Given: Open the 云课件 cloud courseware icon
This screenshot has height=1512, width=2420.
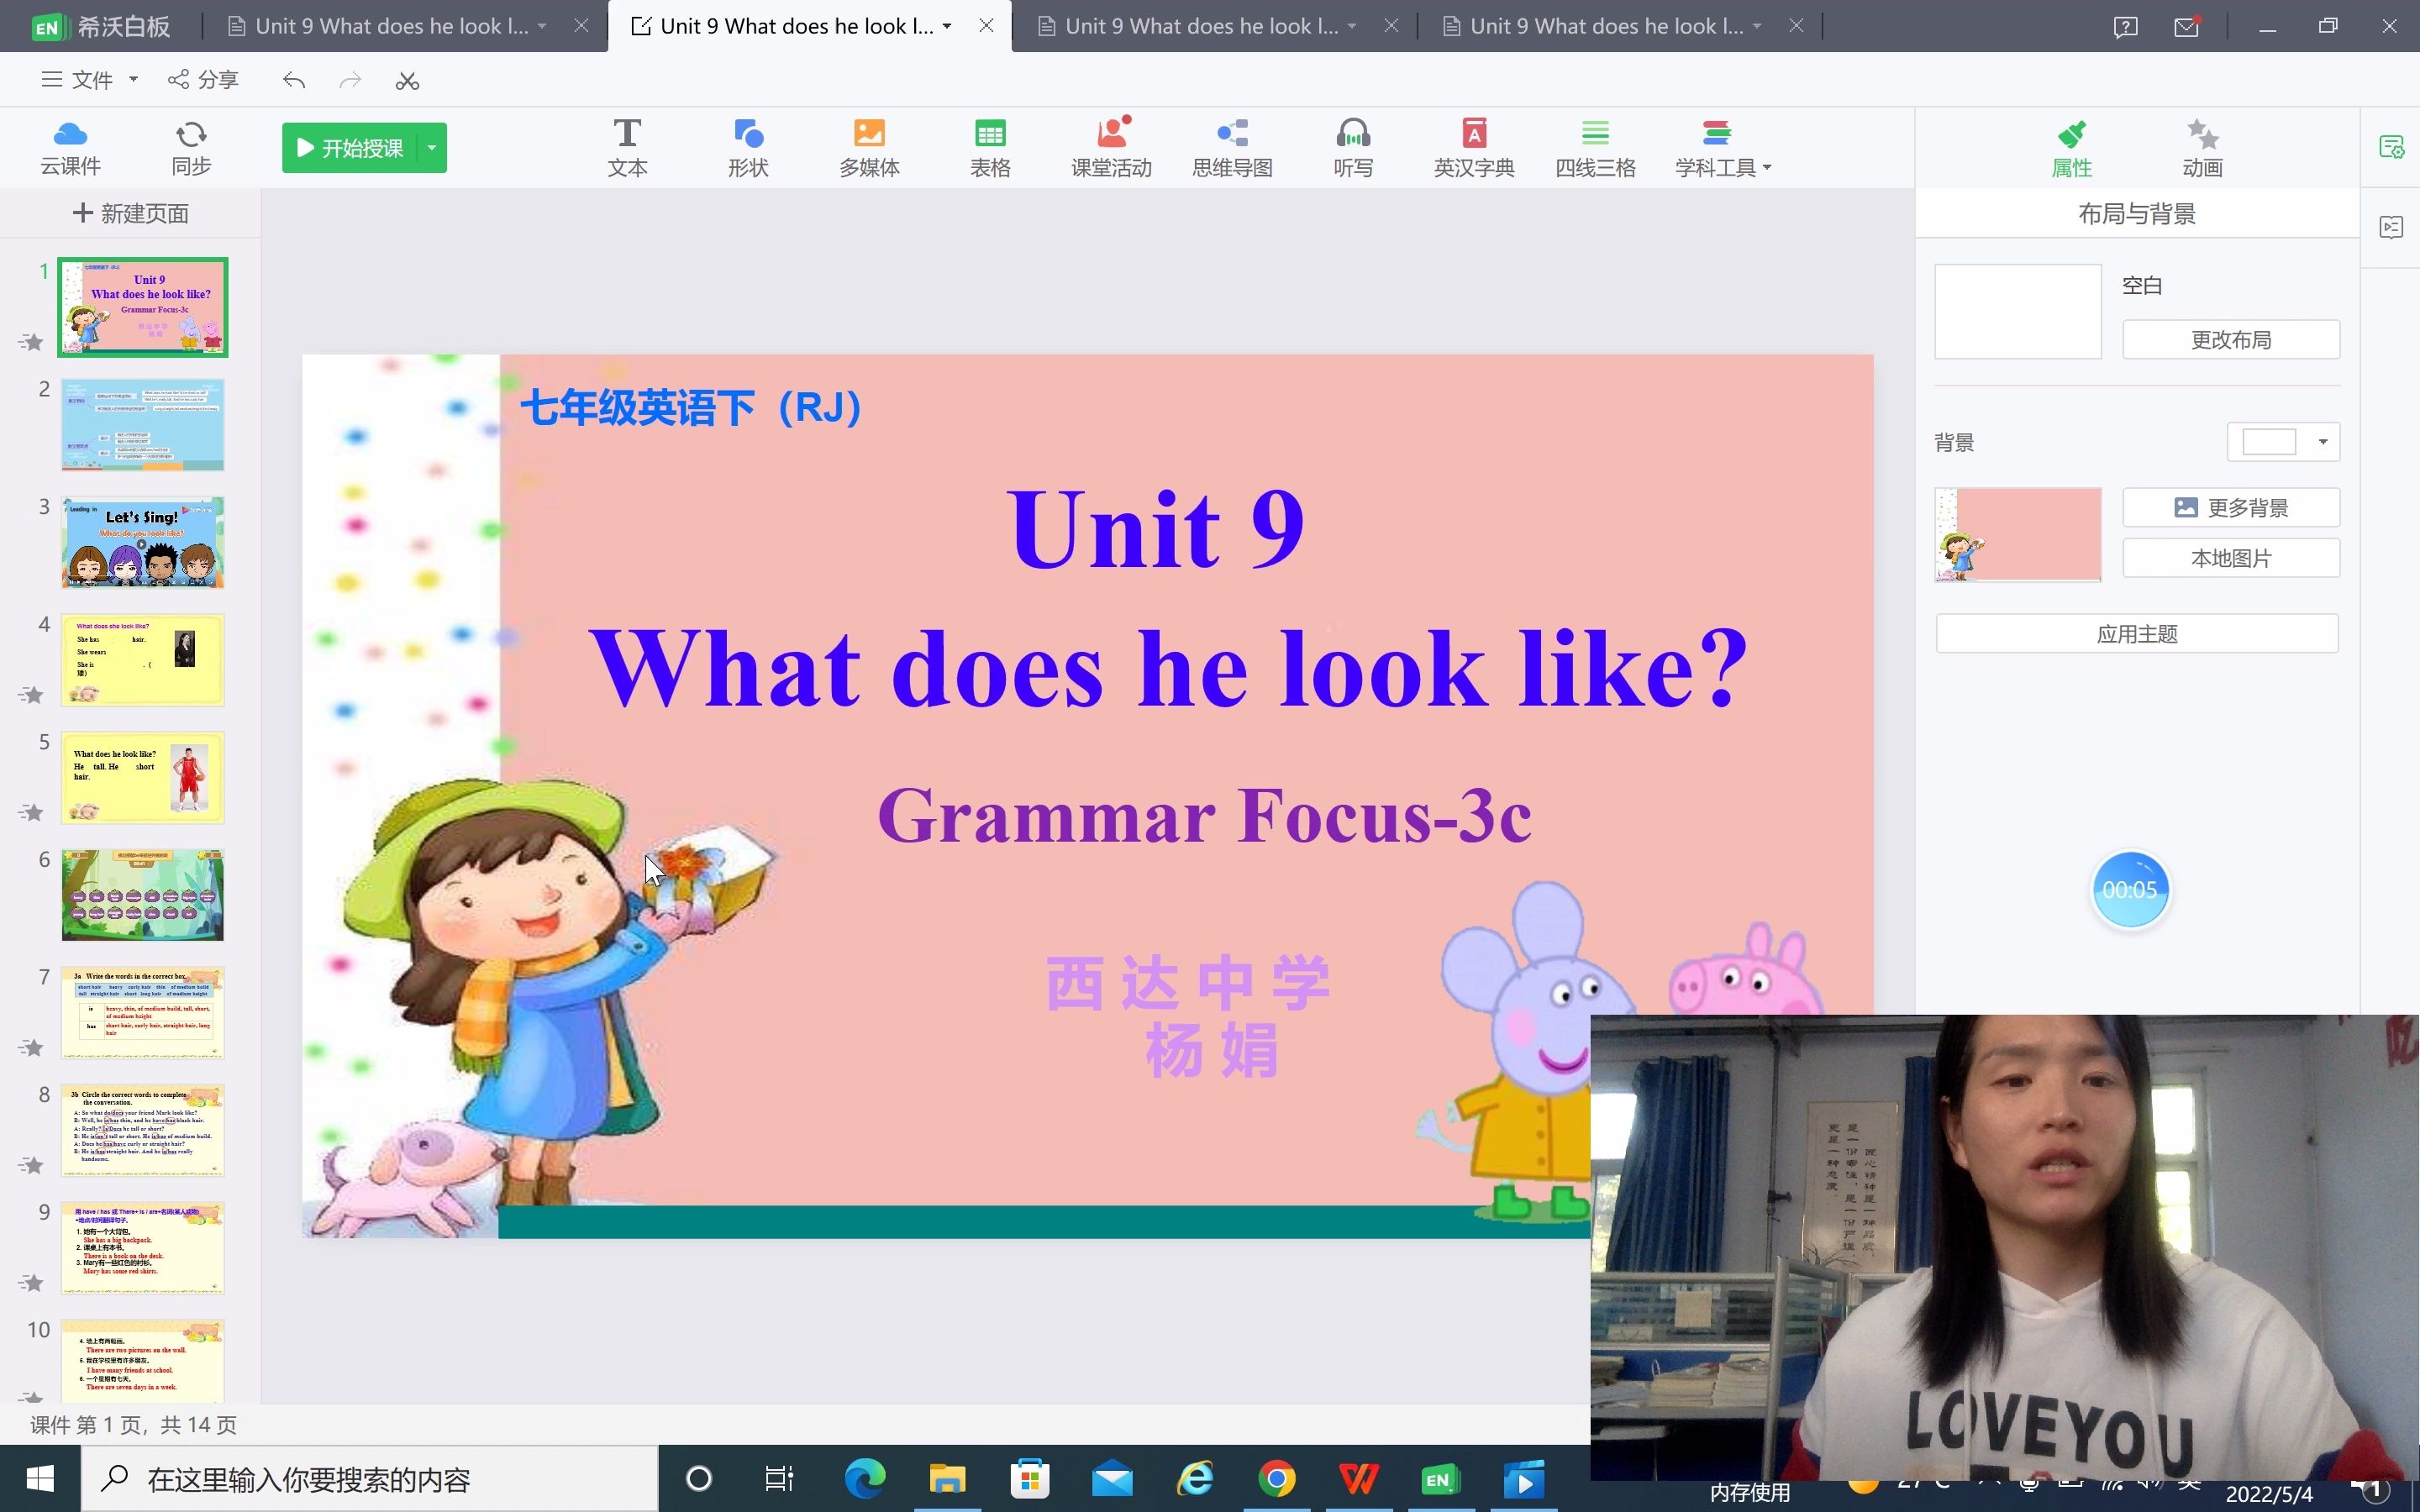Looking at the screenshot, I should [x=70, y=147].
